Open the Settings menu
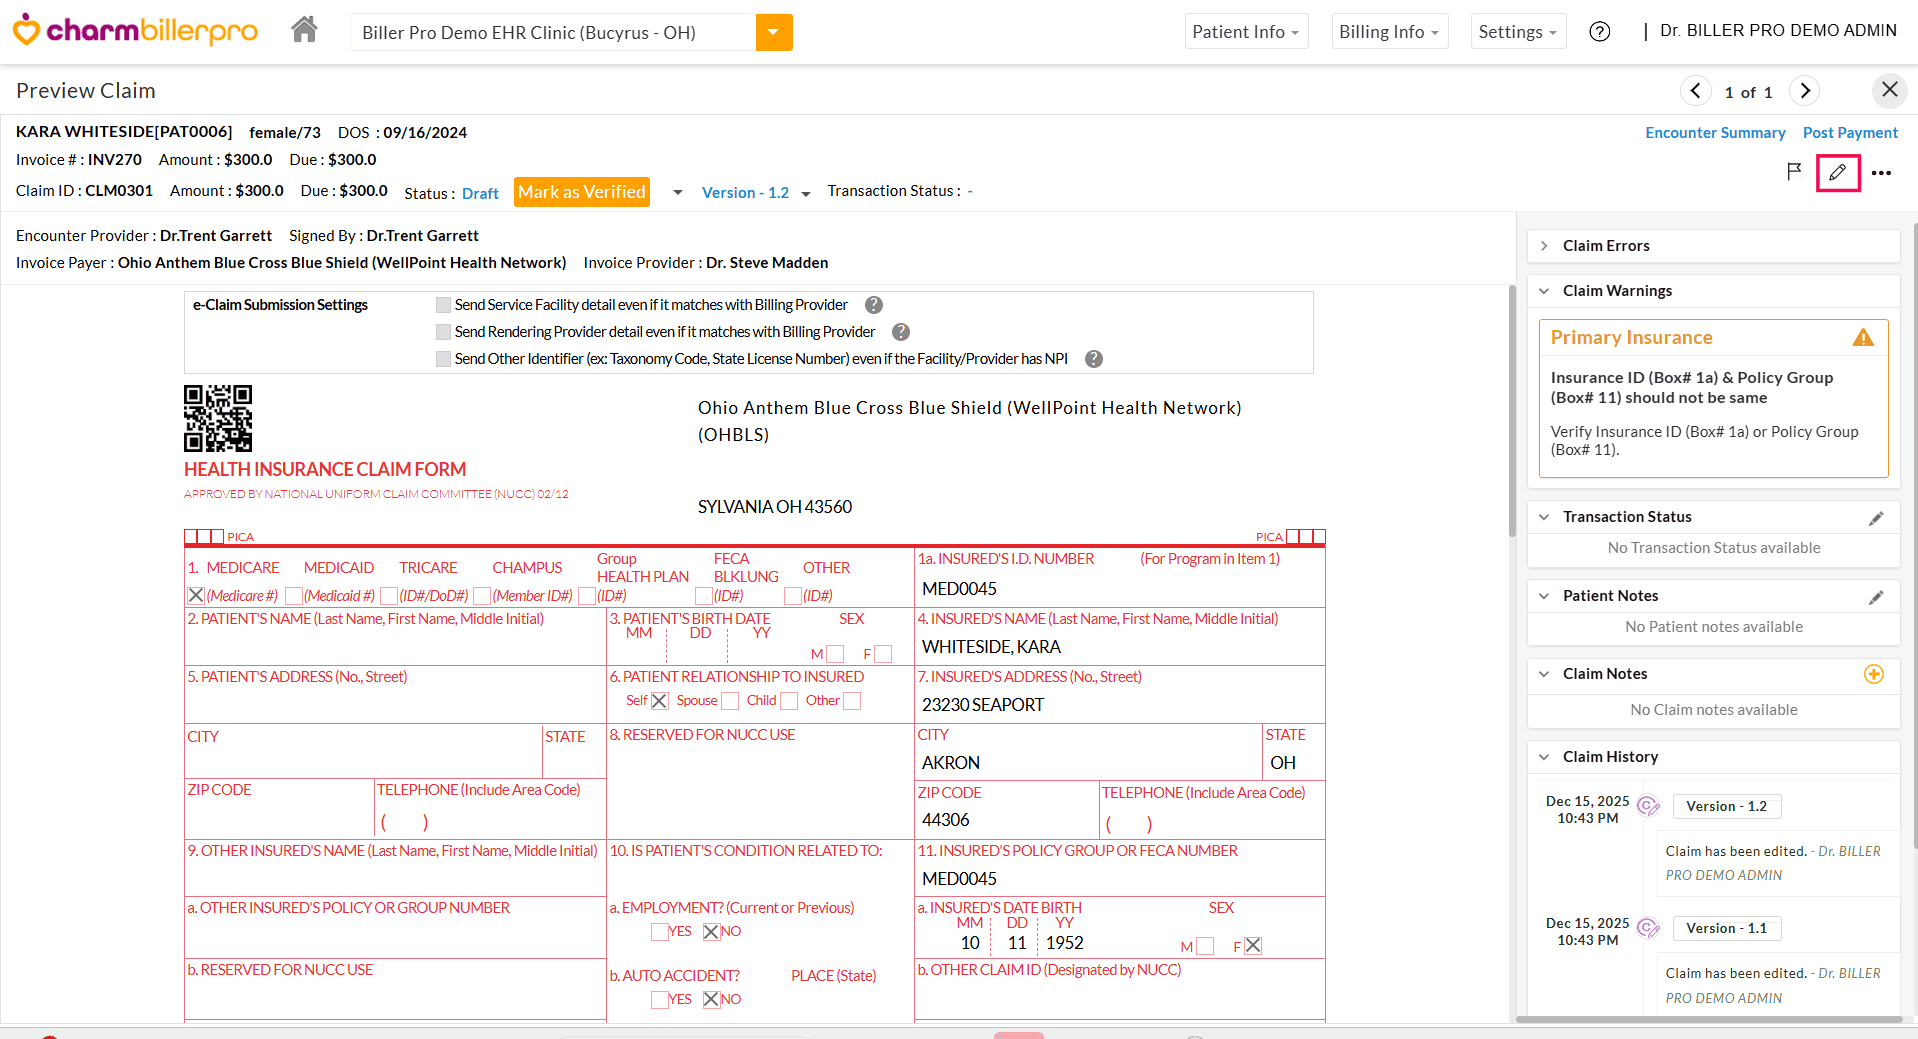Image resolution: width=1918 pixels, height=1039 pixels. point(1518,32)
